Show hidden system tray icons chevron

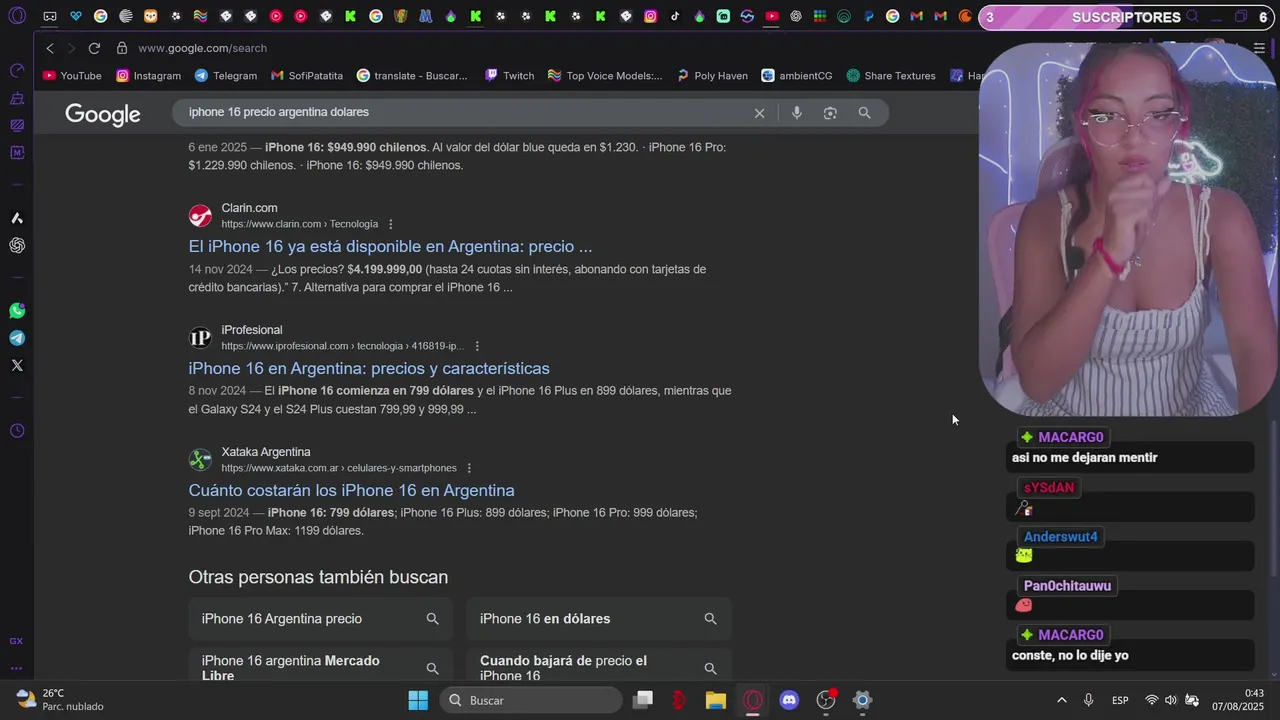point(1061,700)
